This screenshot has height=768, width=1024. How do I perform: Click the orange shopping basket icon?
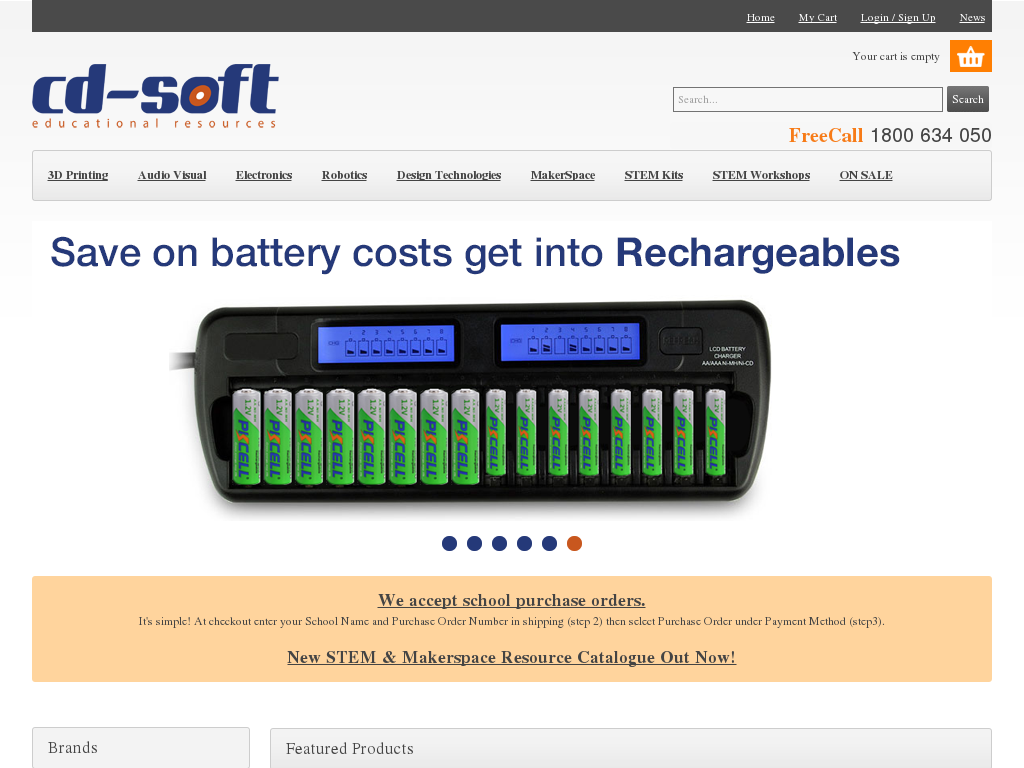tap(970, 56)
